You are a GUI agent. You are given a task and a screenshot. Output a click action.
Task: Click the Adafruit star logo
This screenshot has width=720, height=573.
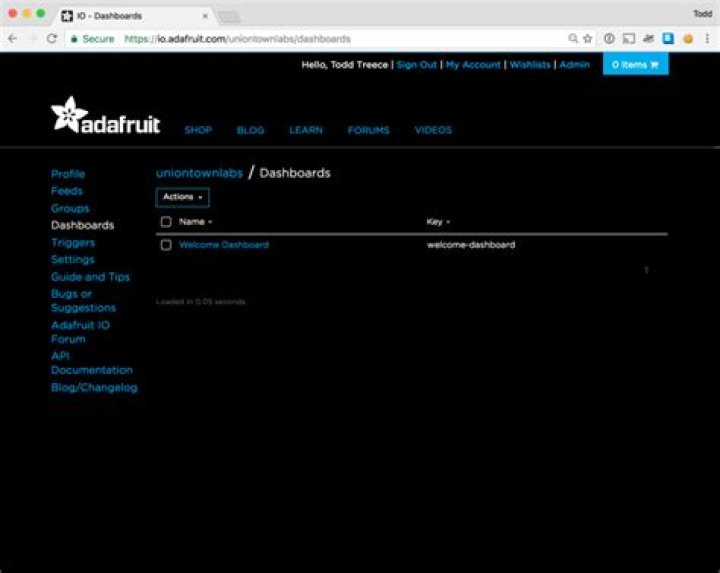(x=70, y=115)
